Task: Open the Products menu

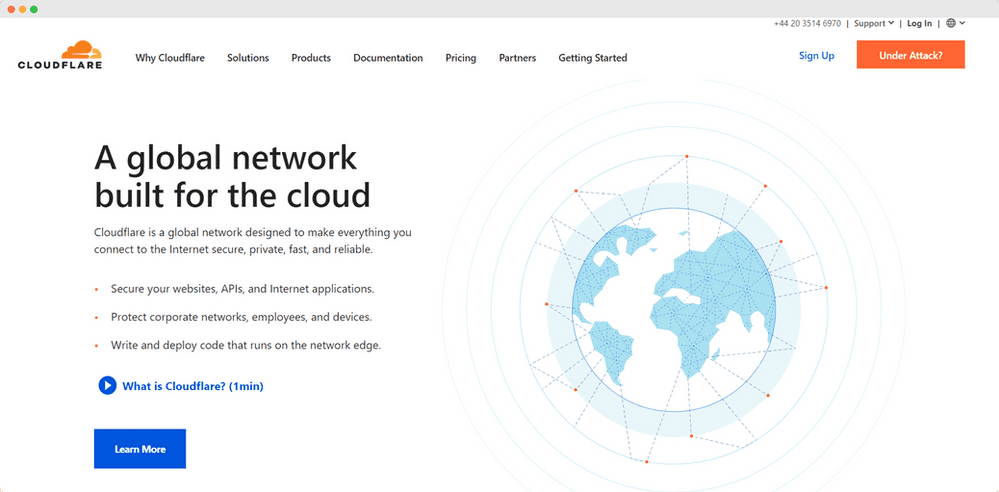Action: [x=311, y=58]
